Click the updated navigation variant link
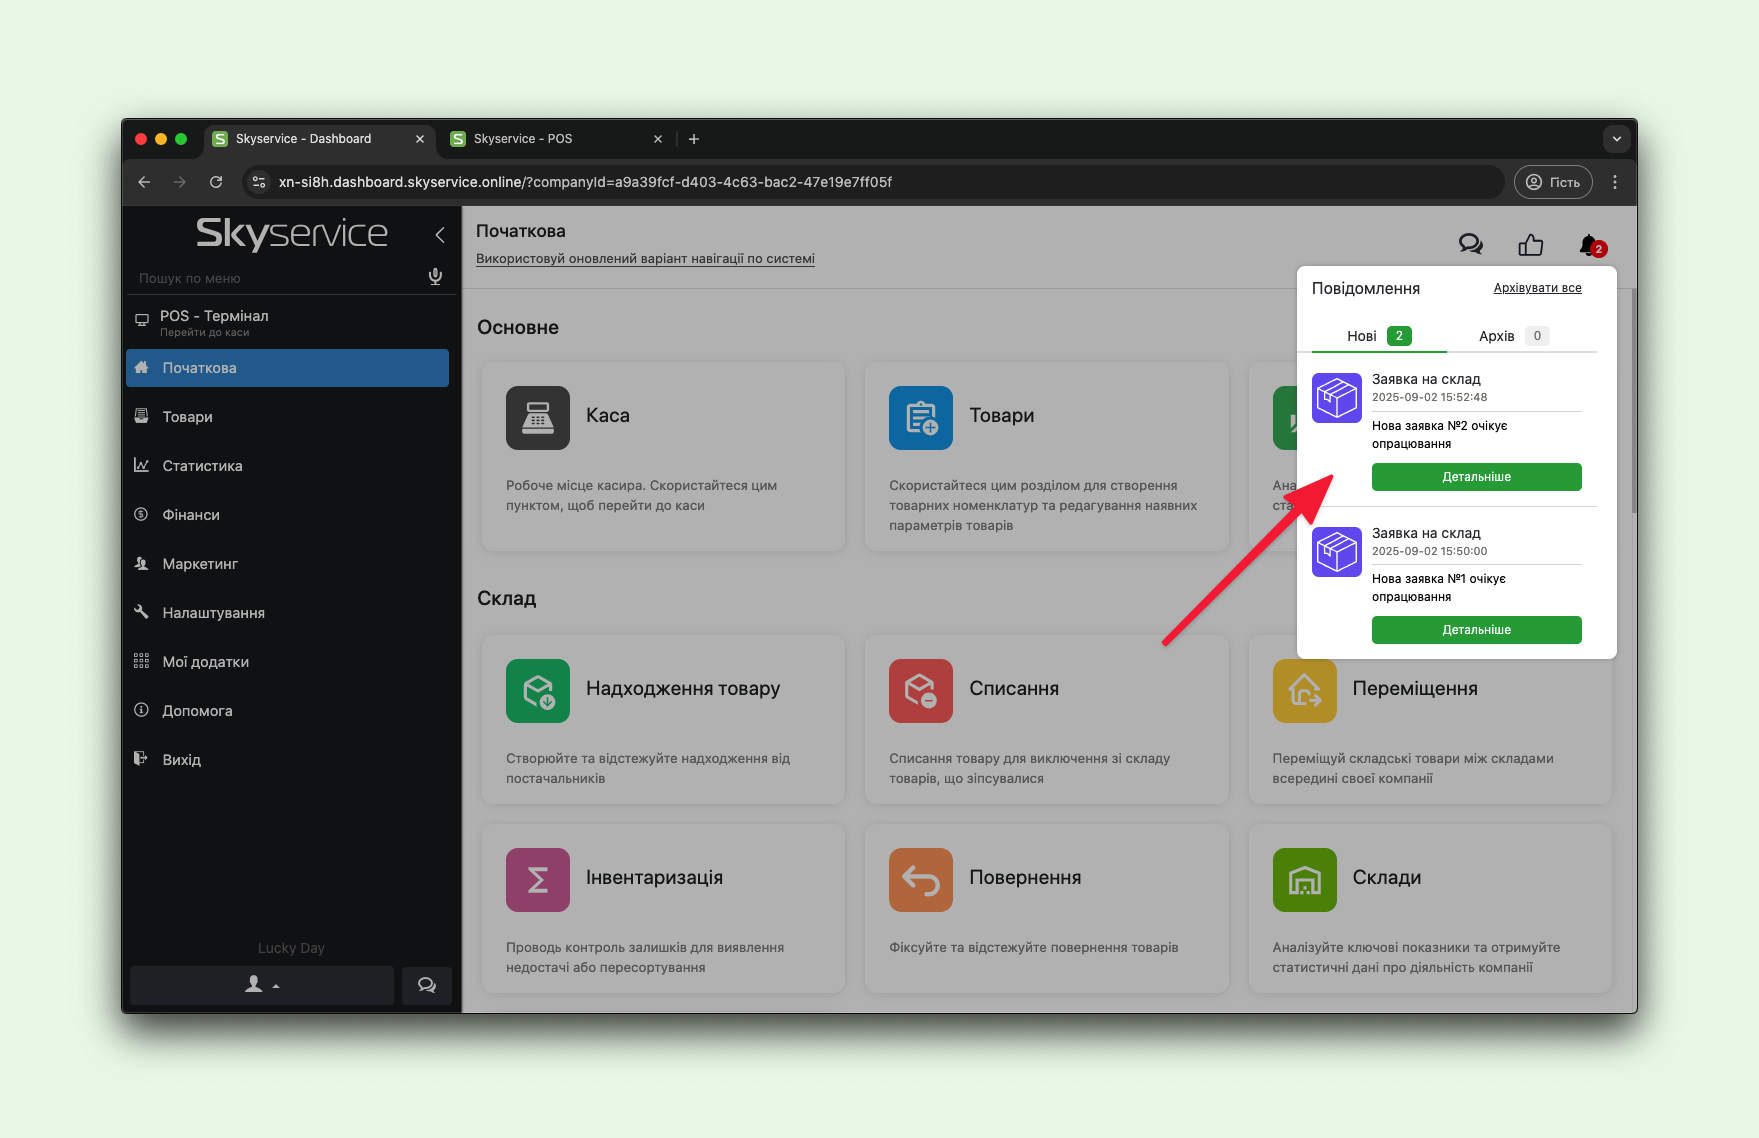The width and height of the screenshot is (1759, 1138). tap(645, 259)
